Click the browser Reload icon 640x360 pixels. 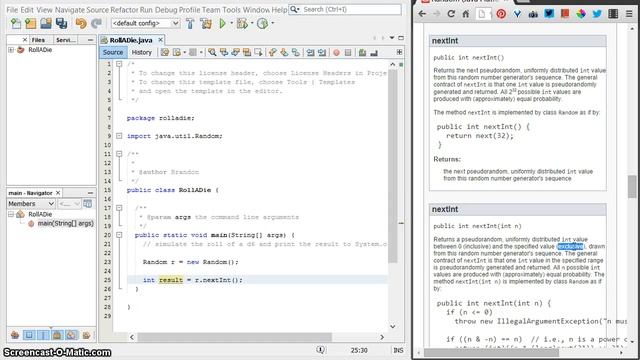click(451, 14)
